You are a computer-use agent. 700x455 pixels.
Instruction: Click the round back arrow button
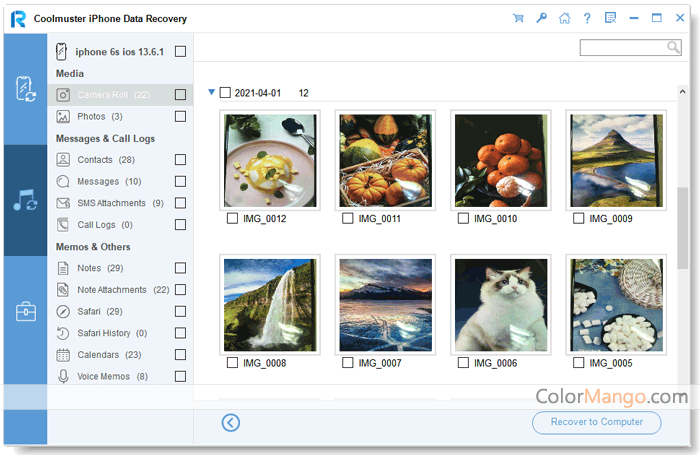pyautogui.click(x=231, y=422)
